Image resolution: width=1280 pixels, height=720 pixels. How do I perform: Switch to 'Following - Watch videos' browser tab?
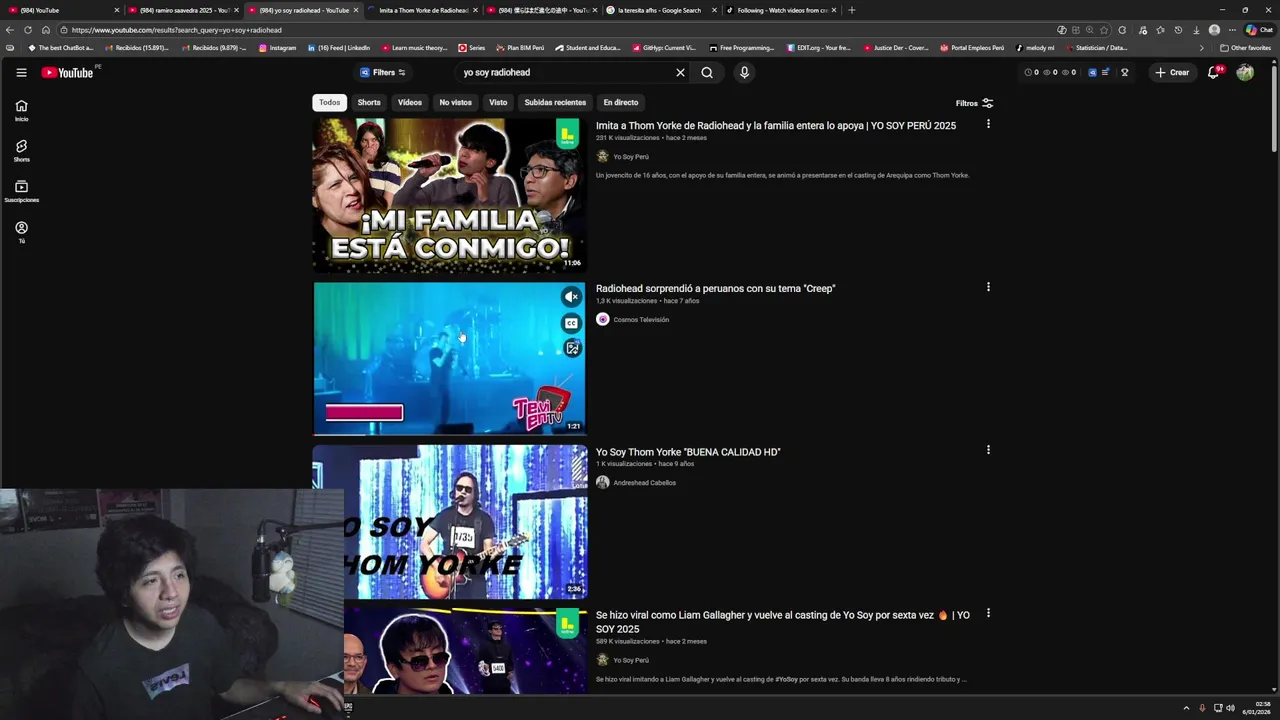pos(780,10)
